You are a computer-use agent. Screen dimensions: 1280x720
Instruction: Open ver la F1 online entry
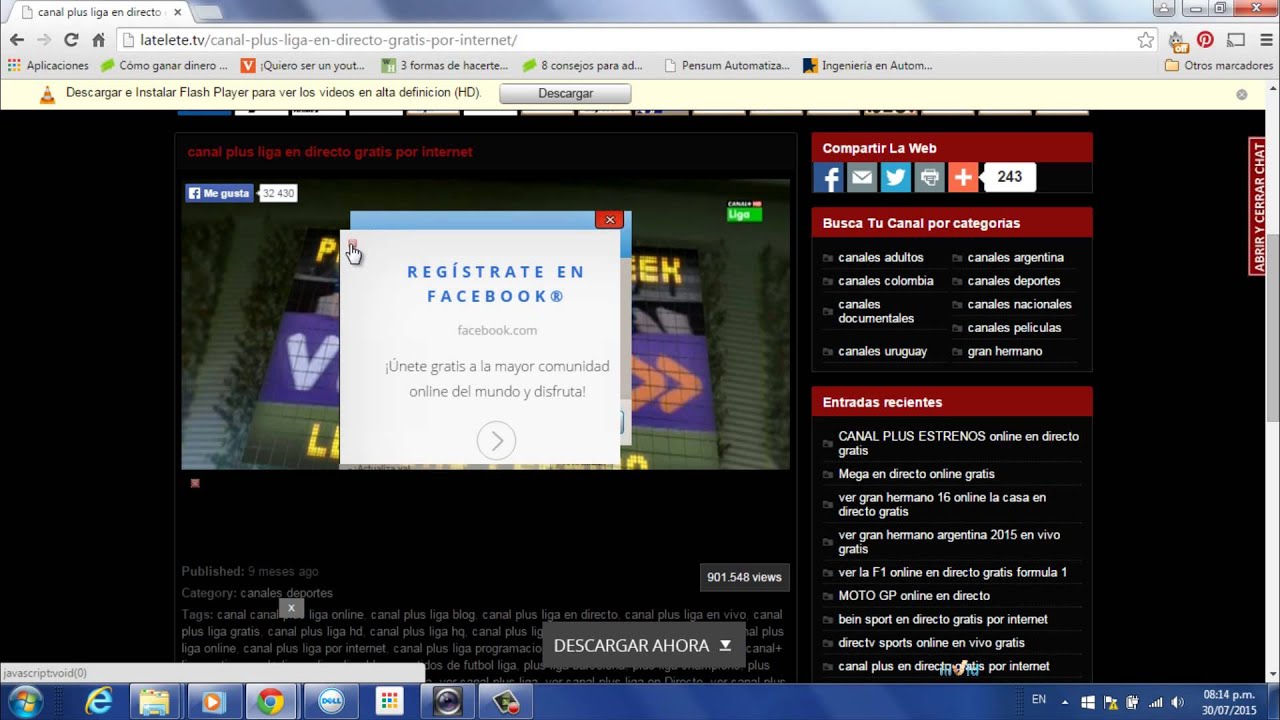(x=952, y=573)
